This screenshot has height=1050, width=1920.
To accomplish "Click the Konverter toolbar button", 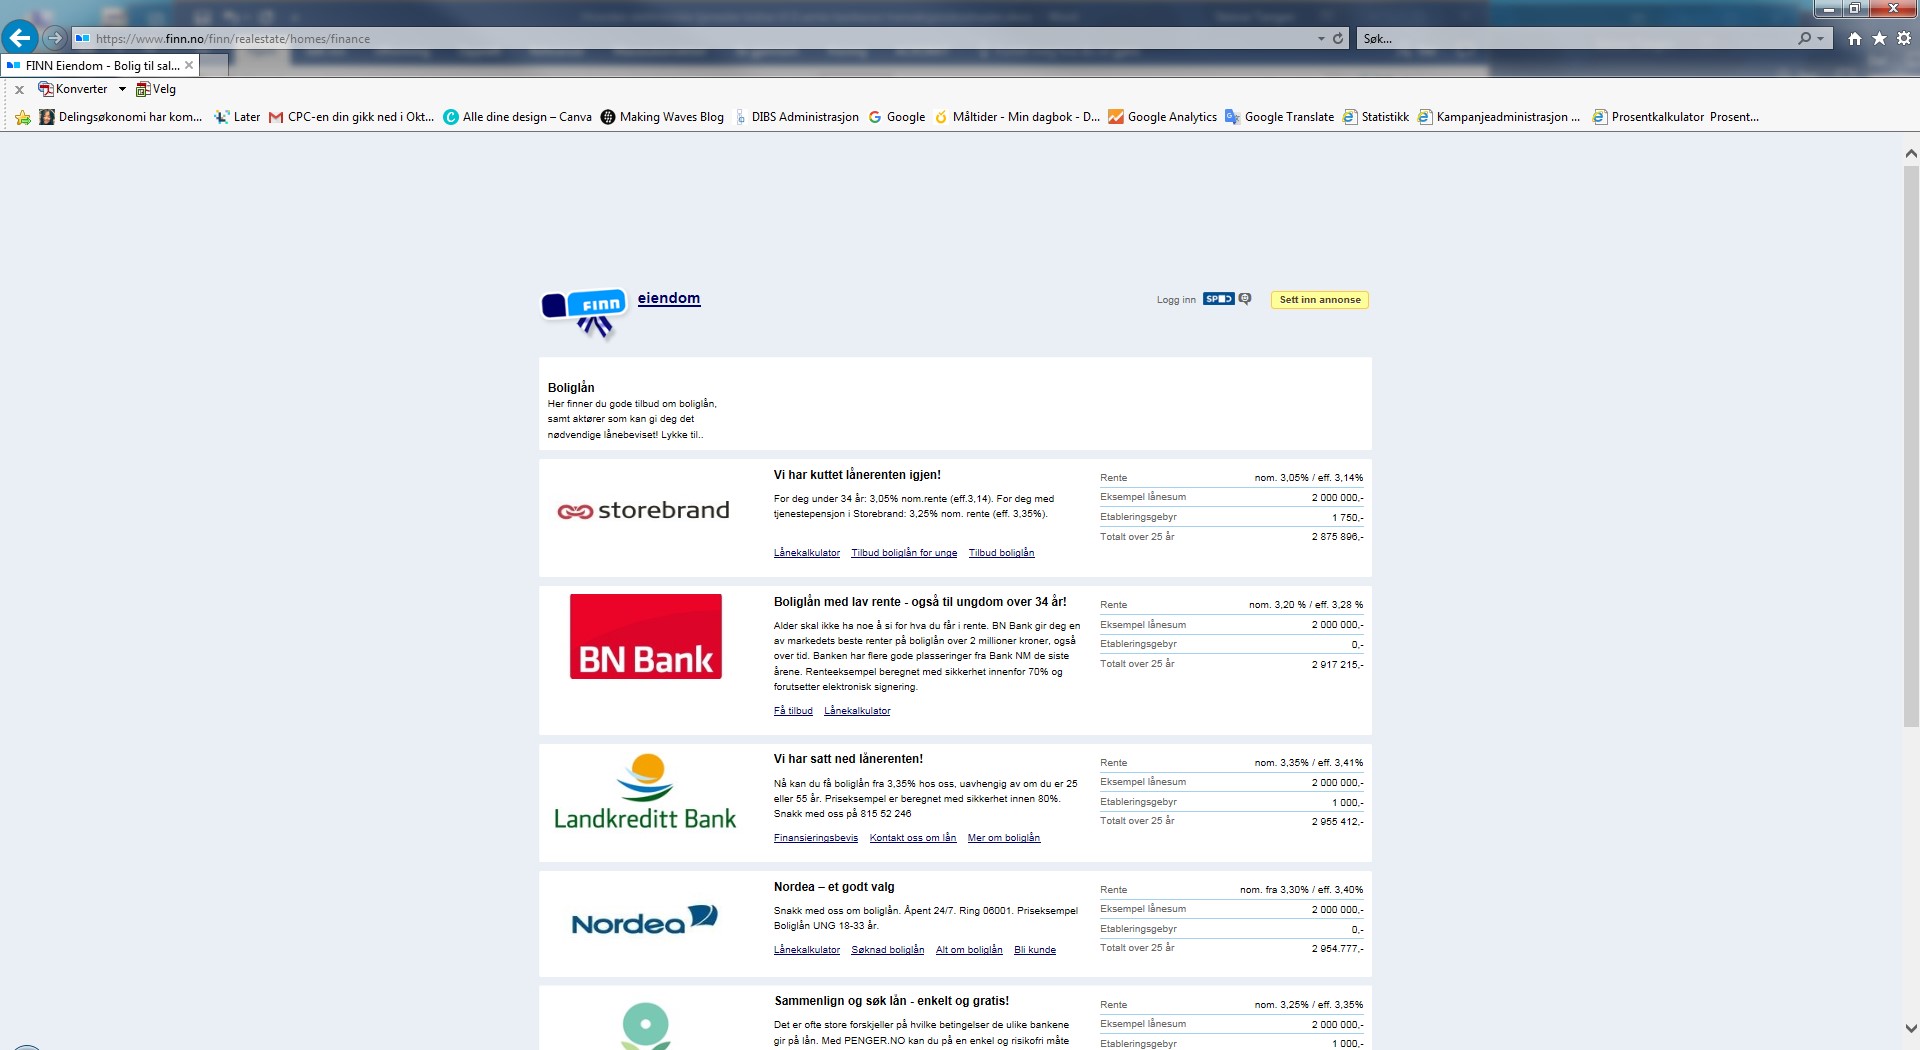I will coord(72,89).
